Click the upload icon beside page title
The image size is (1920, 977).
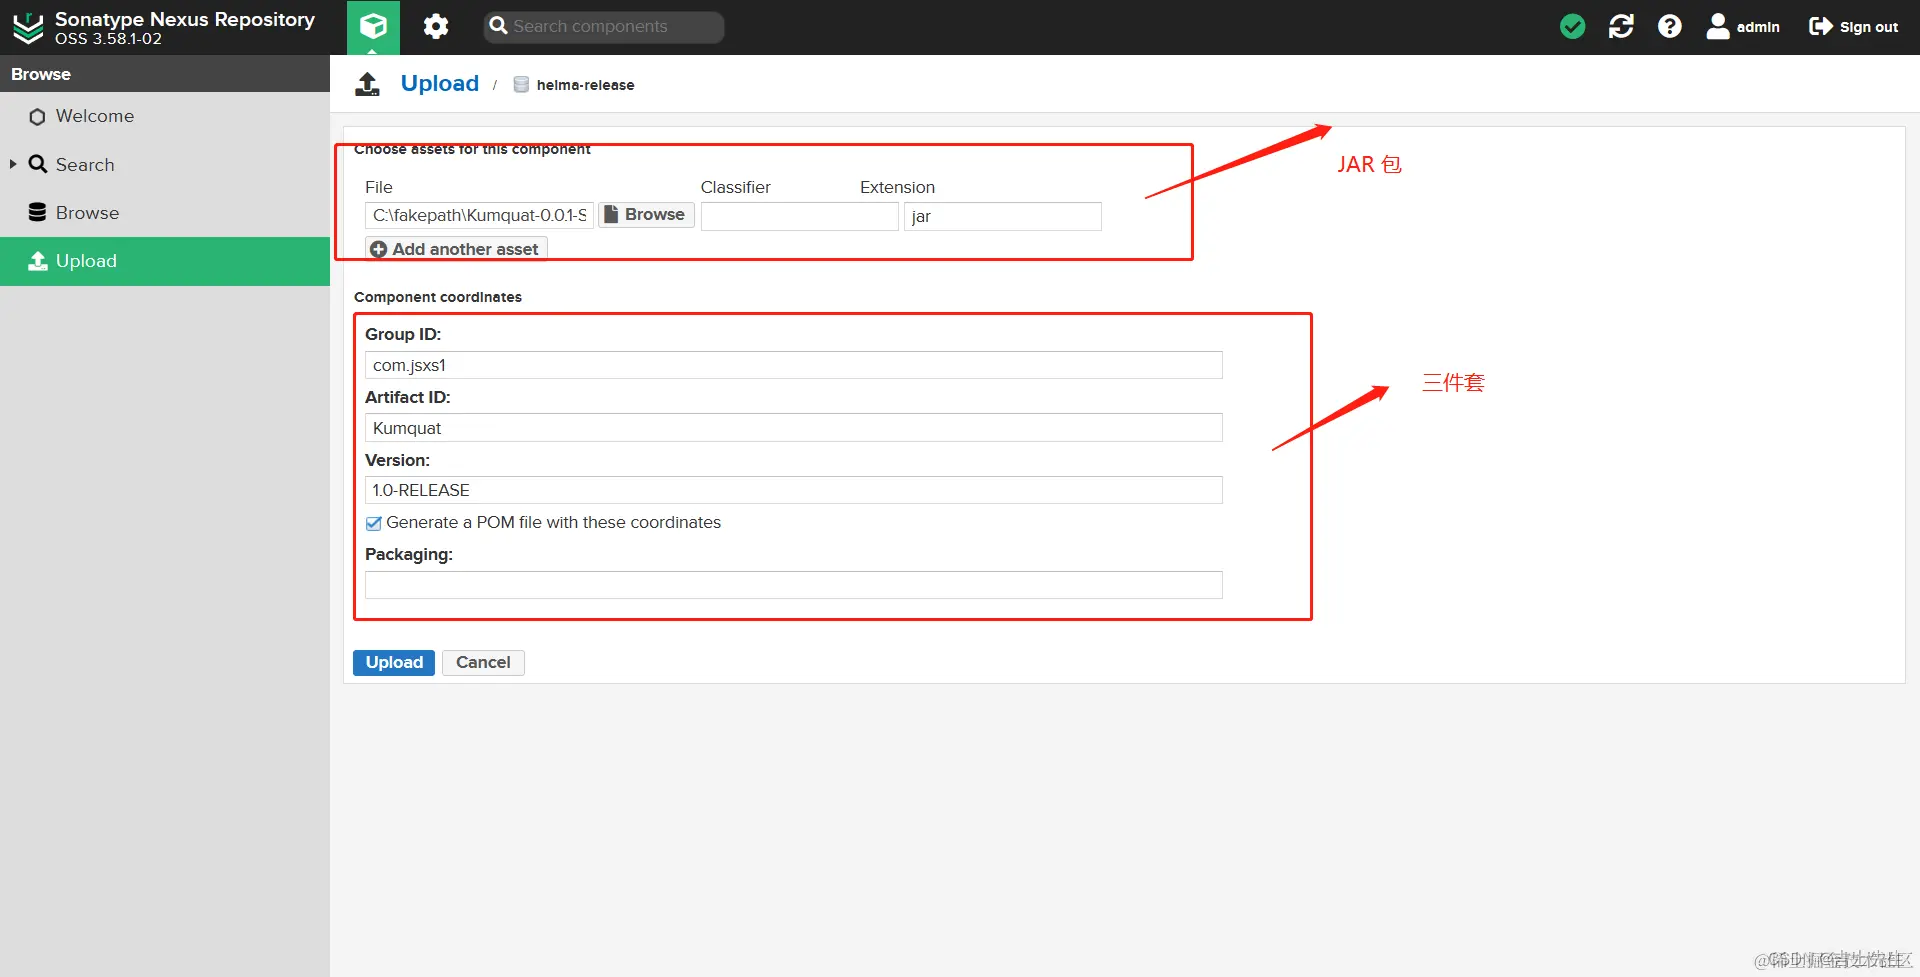point(367,84)
